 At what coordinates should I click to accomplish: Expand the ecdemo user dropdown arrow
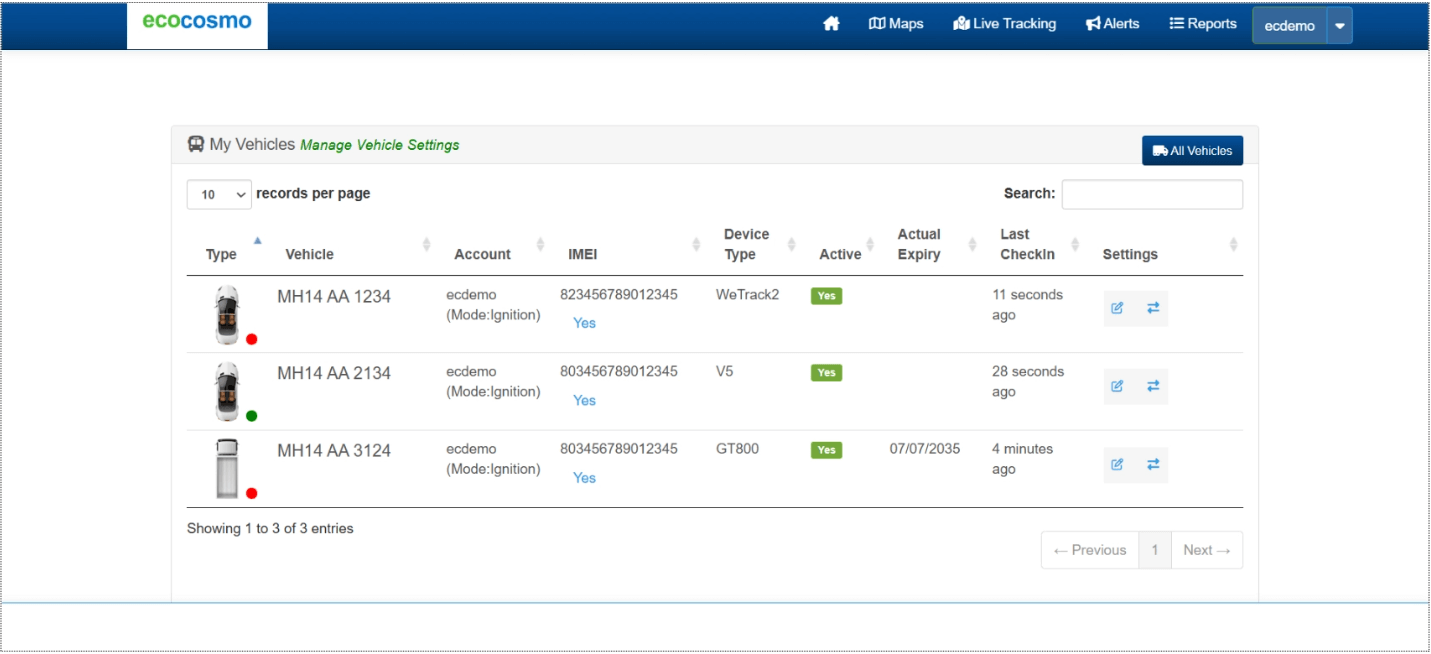pos(1339,26)
